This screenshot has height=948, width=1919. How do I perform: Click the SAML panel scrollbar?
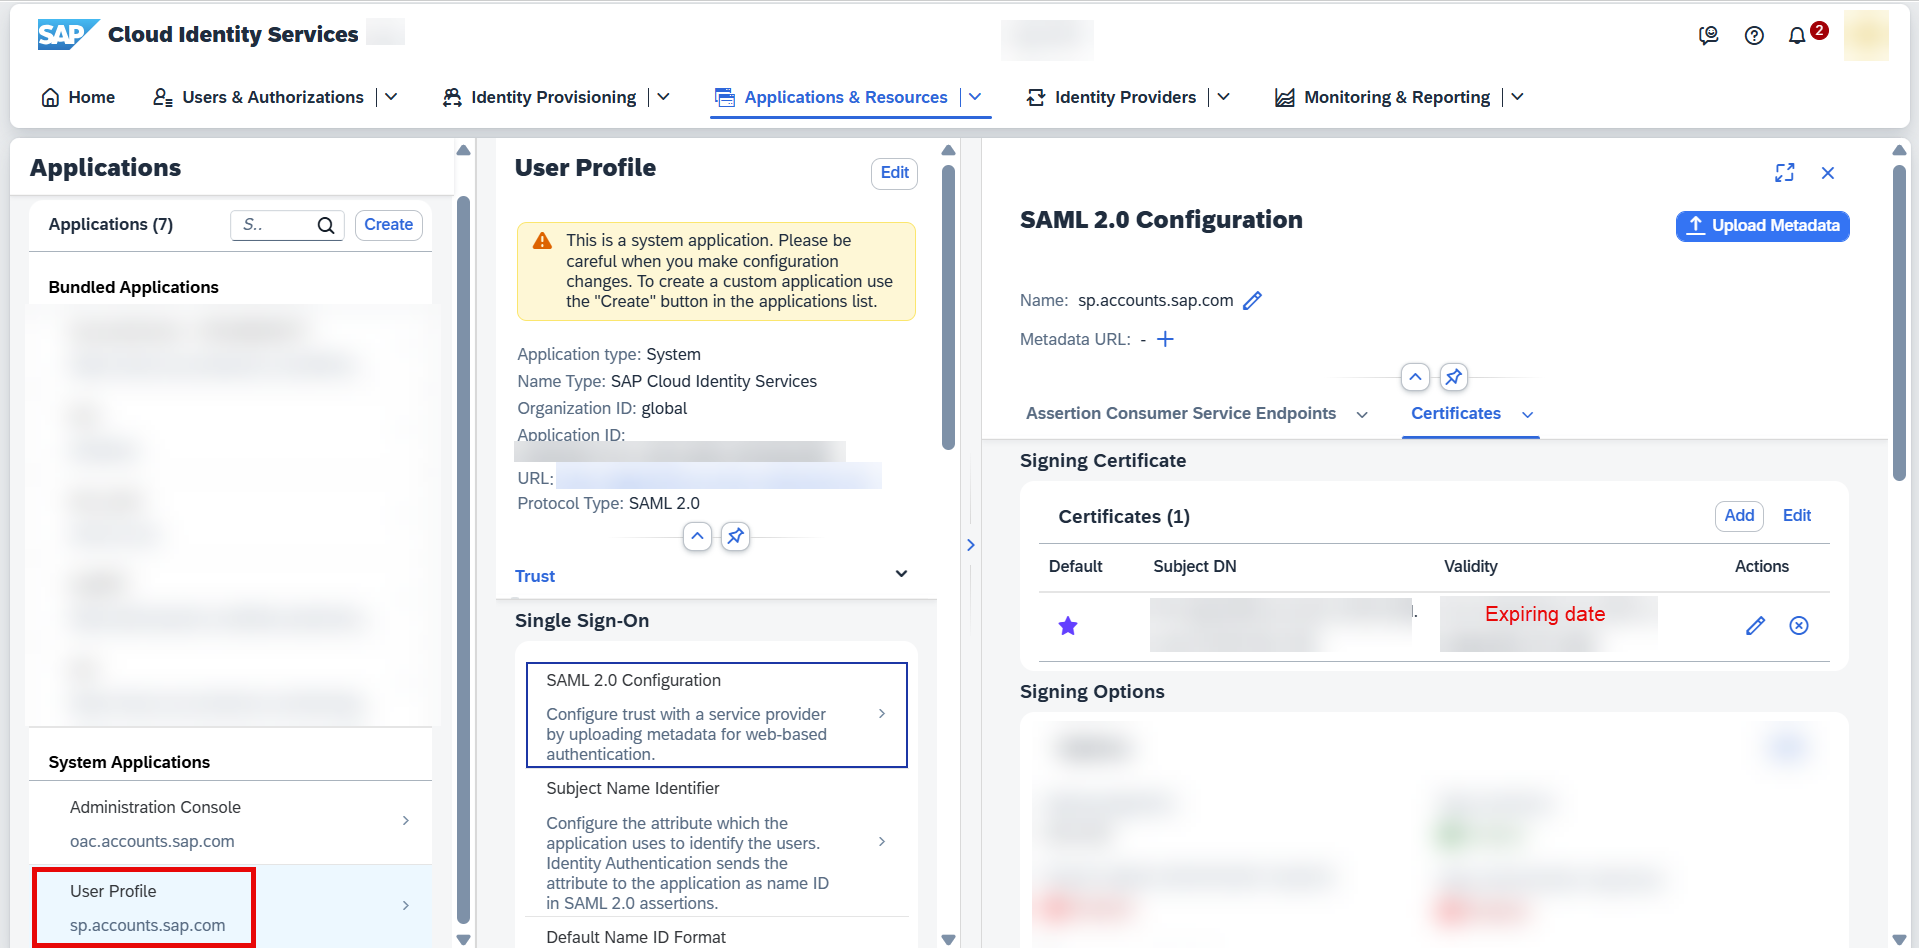[1899, 323]
